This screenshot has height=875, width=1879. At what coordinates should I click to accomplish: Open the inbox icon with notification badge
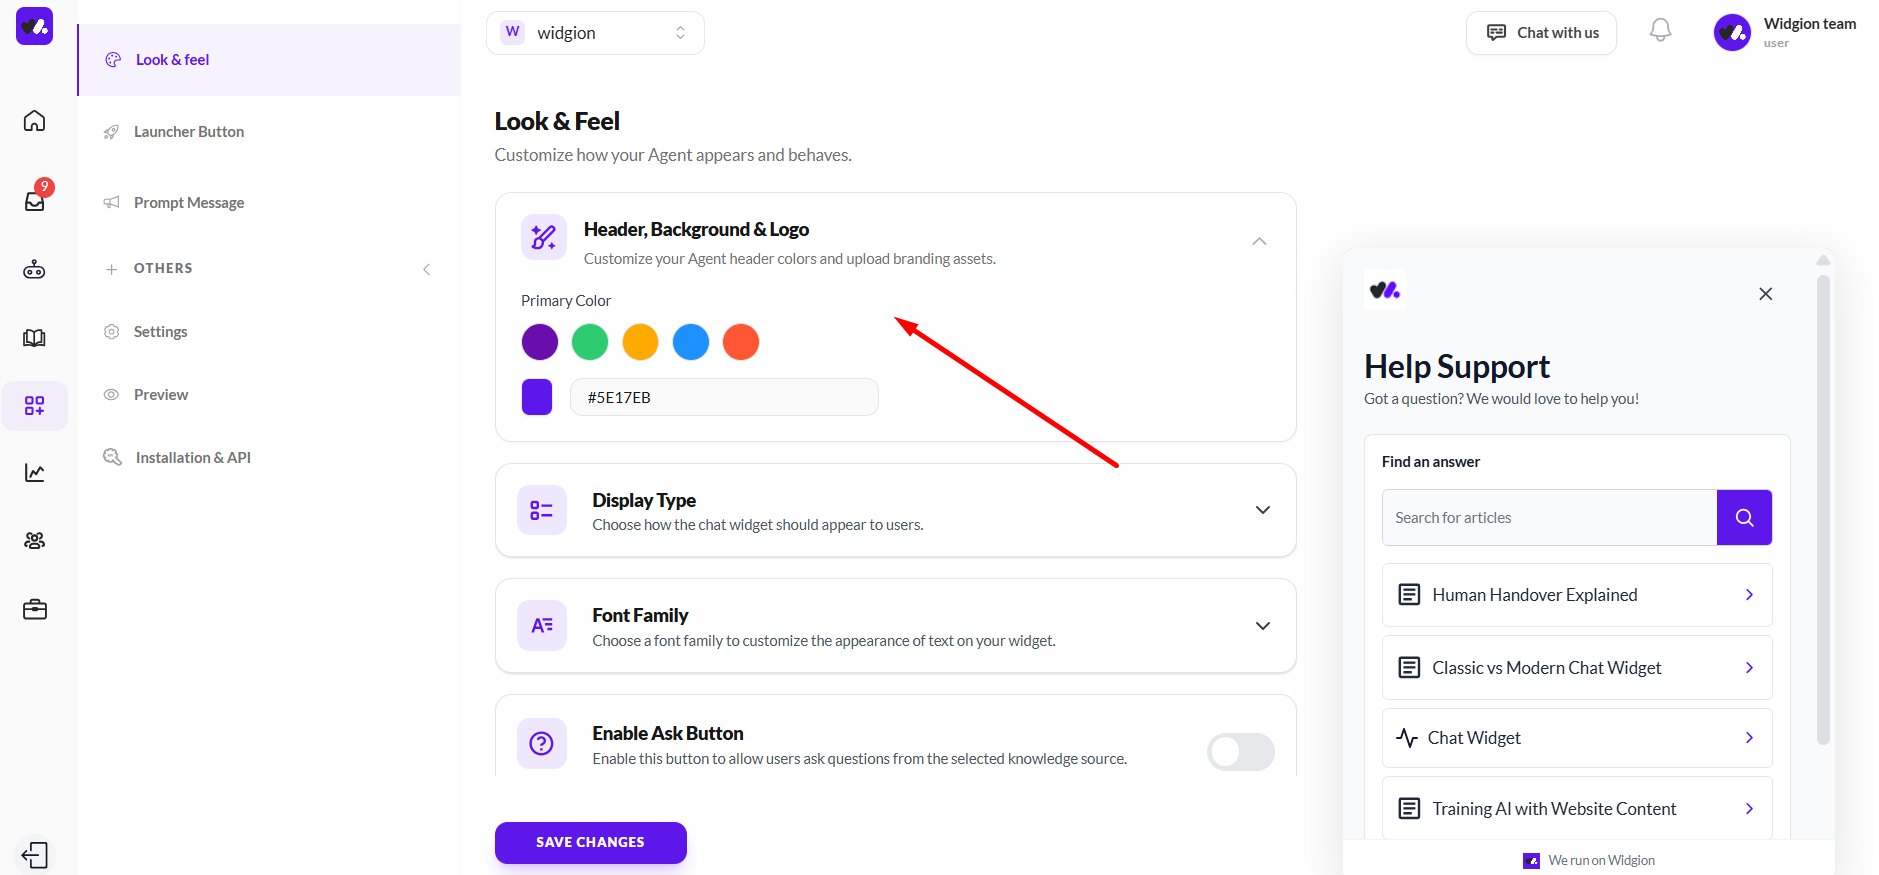point(35,200)
